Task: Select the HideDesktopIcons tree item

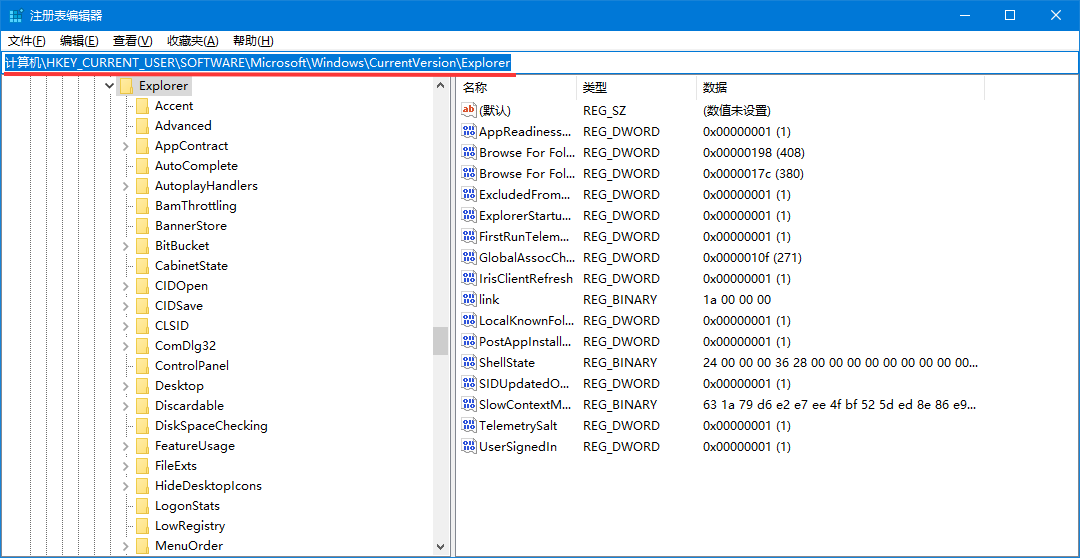Action: point(208,486)
